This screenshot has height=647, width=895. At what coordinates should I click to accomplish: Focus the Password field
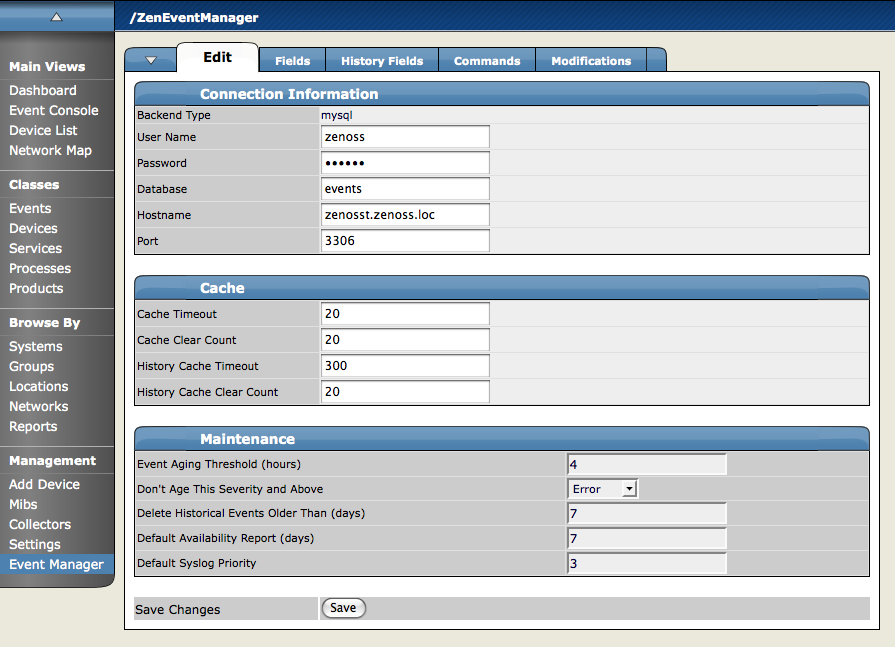405,163
